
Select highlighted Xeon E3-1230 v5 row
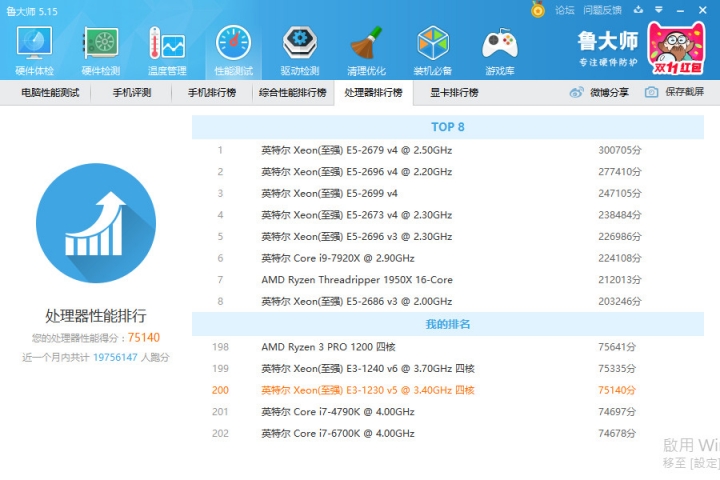[448, 390]
